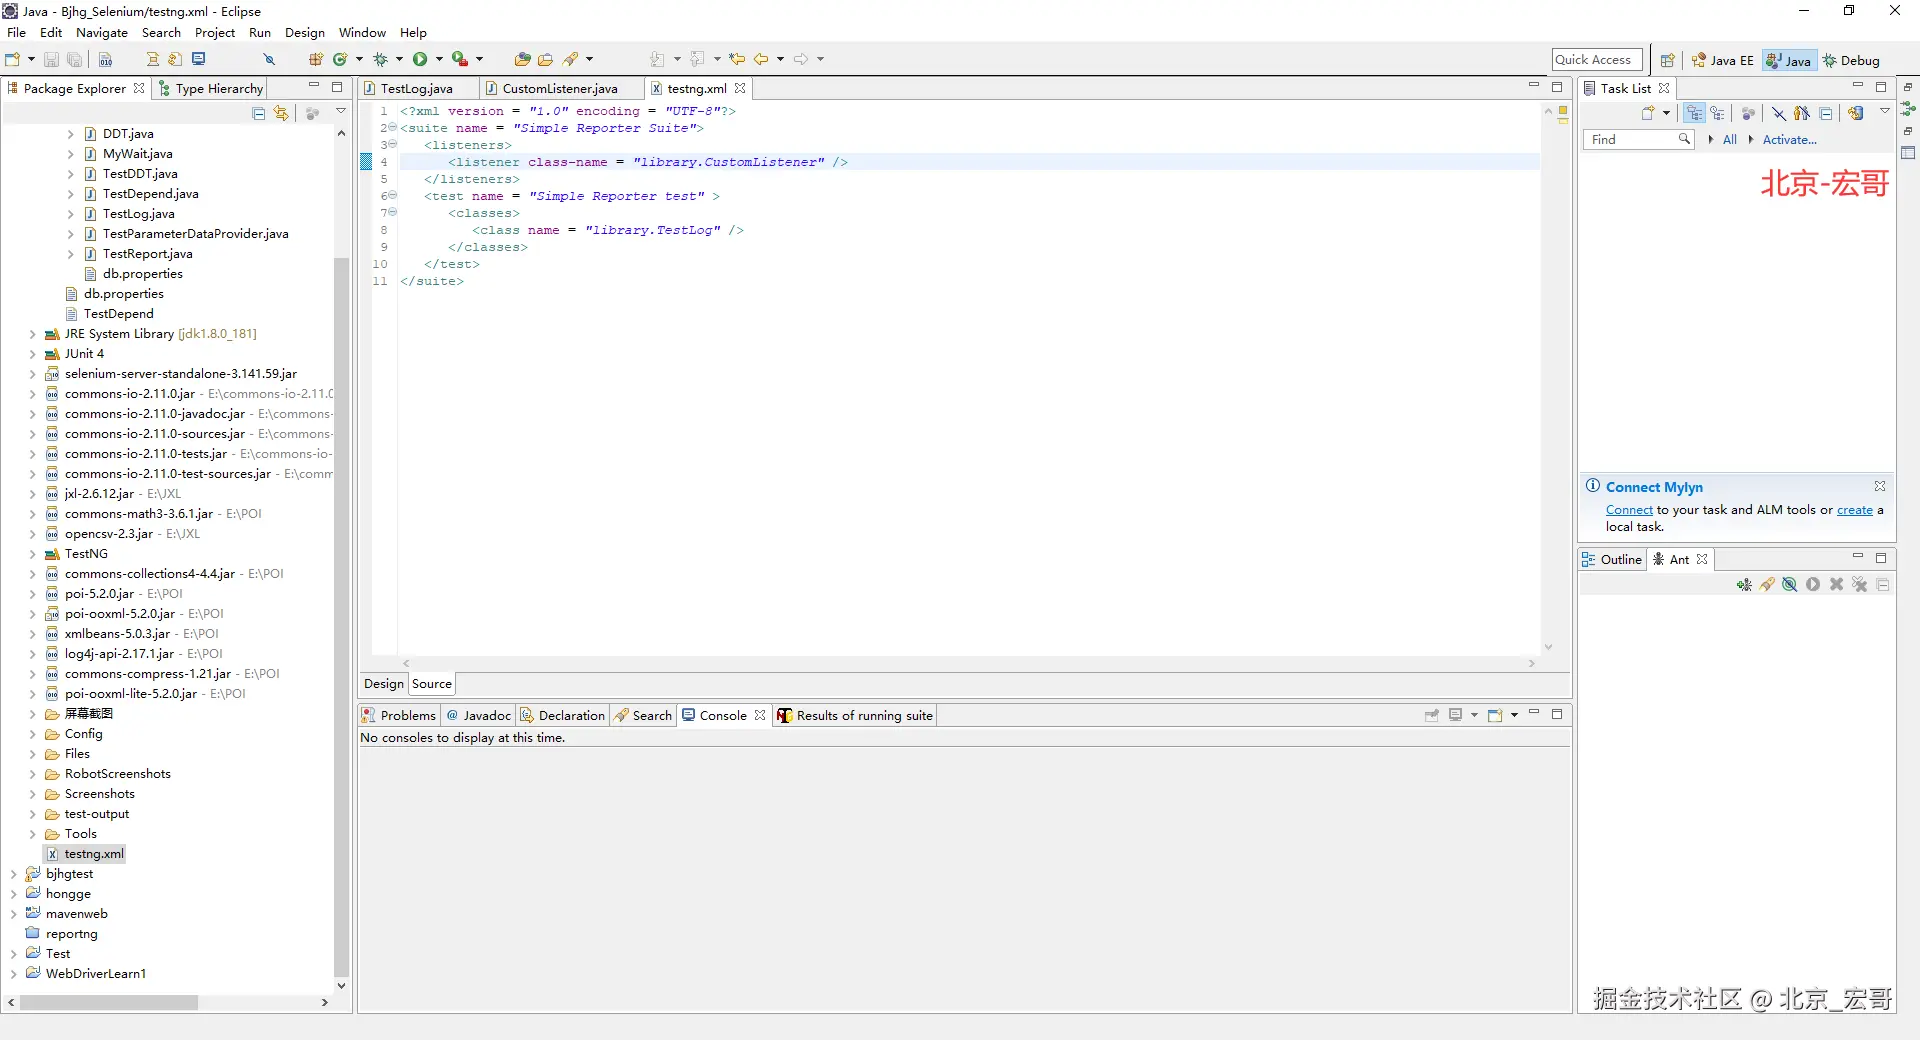Click Activate... link in Task List
This screenshot has width=1920, height=1040.
(x=1789, y=140)
